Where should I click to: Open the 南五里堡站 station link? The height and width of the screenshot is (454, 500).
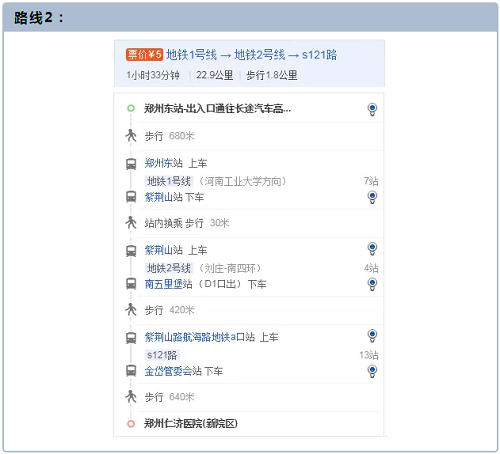tap(168, 284)
